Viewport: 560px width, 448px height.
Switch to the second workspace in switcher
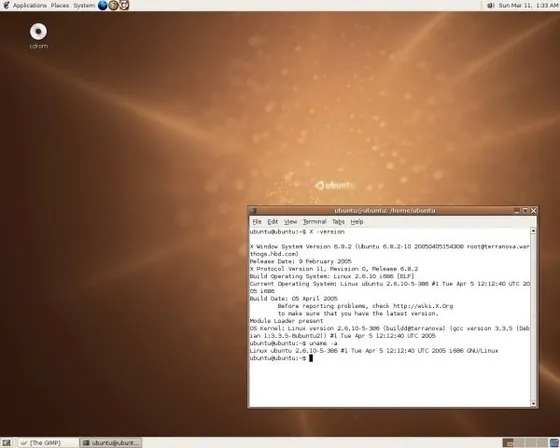click(x=519, y=443)
